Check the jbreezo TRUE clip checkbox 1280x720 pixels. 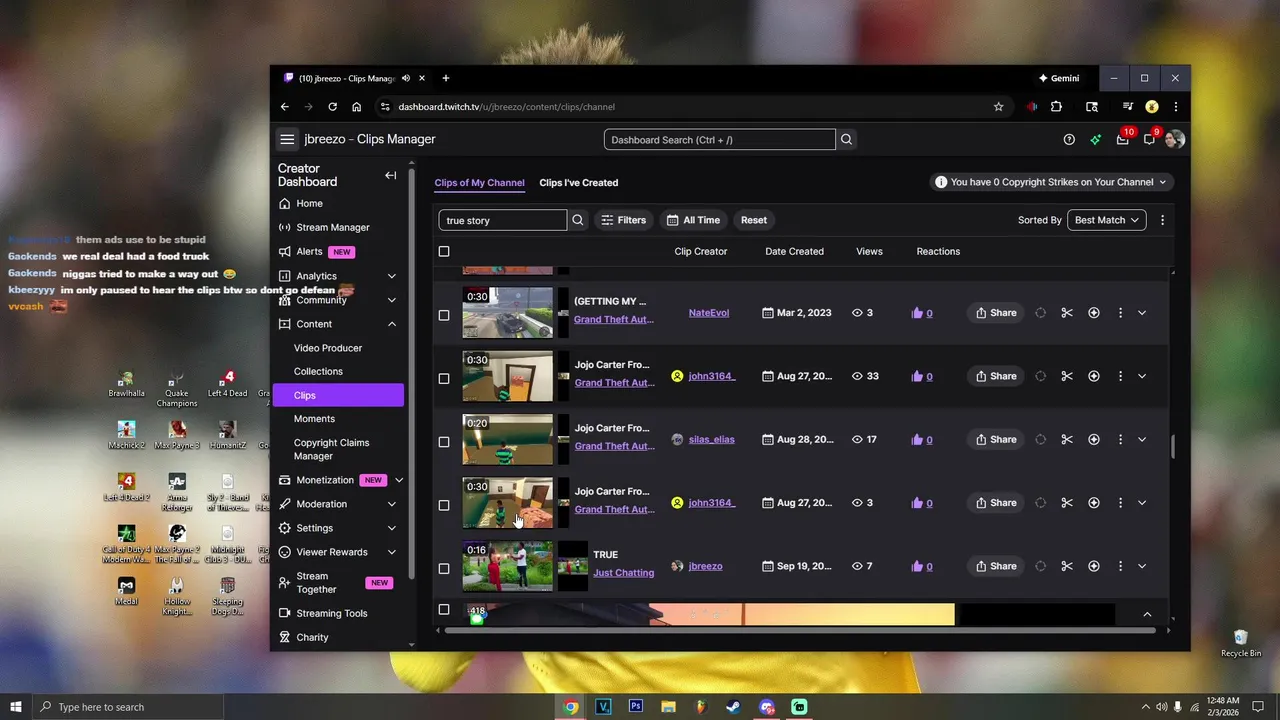click(x=444, y=568)
